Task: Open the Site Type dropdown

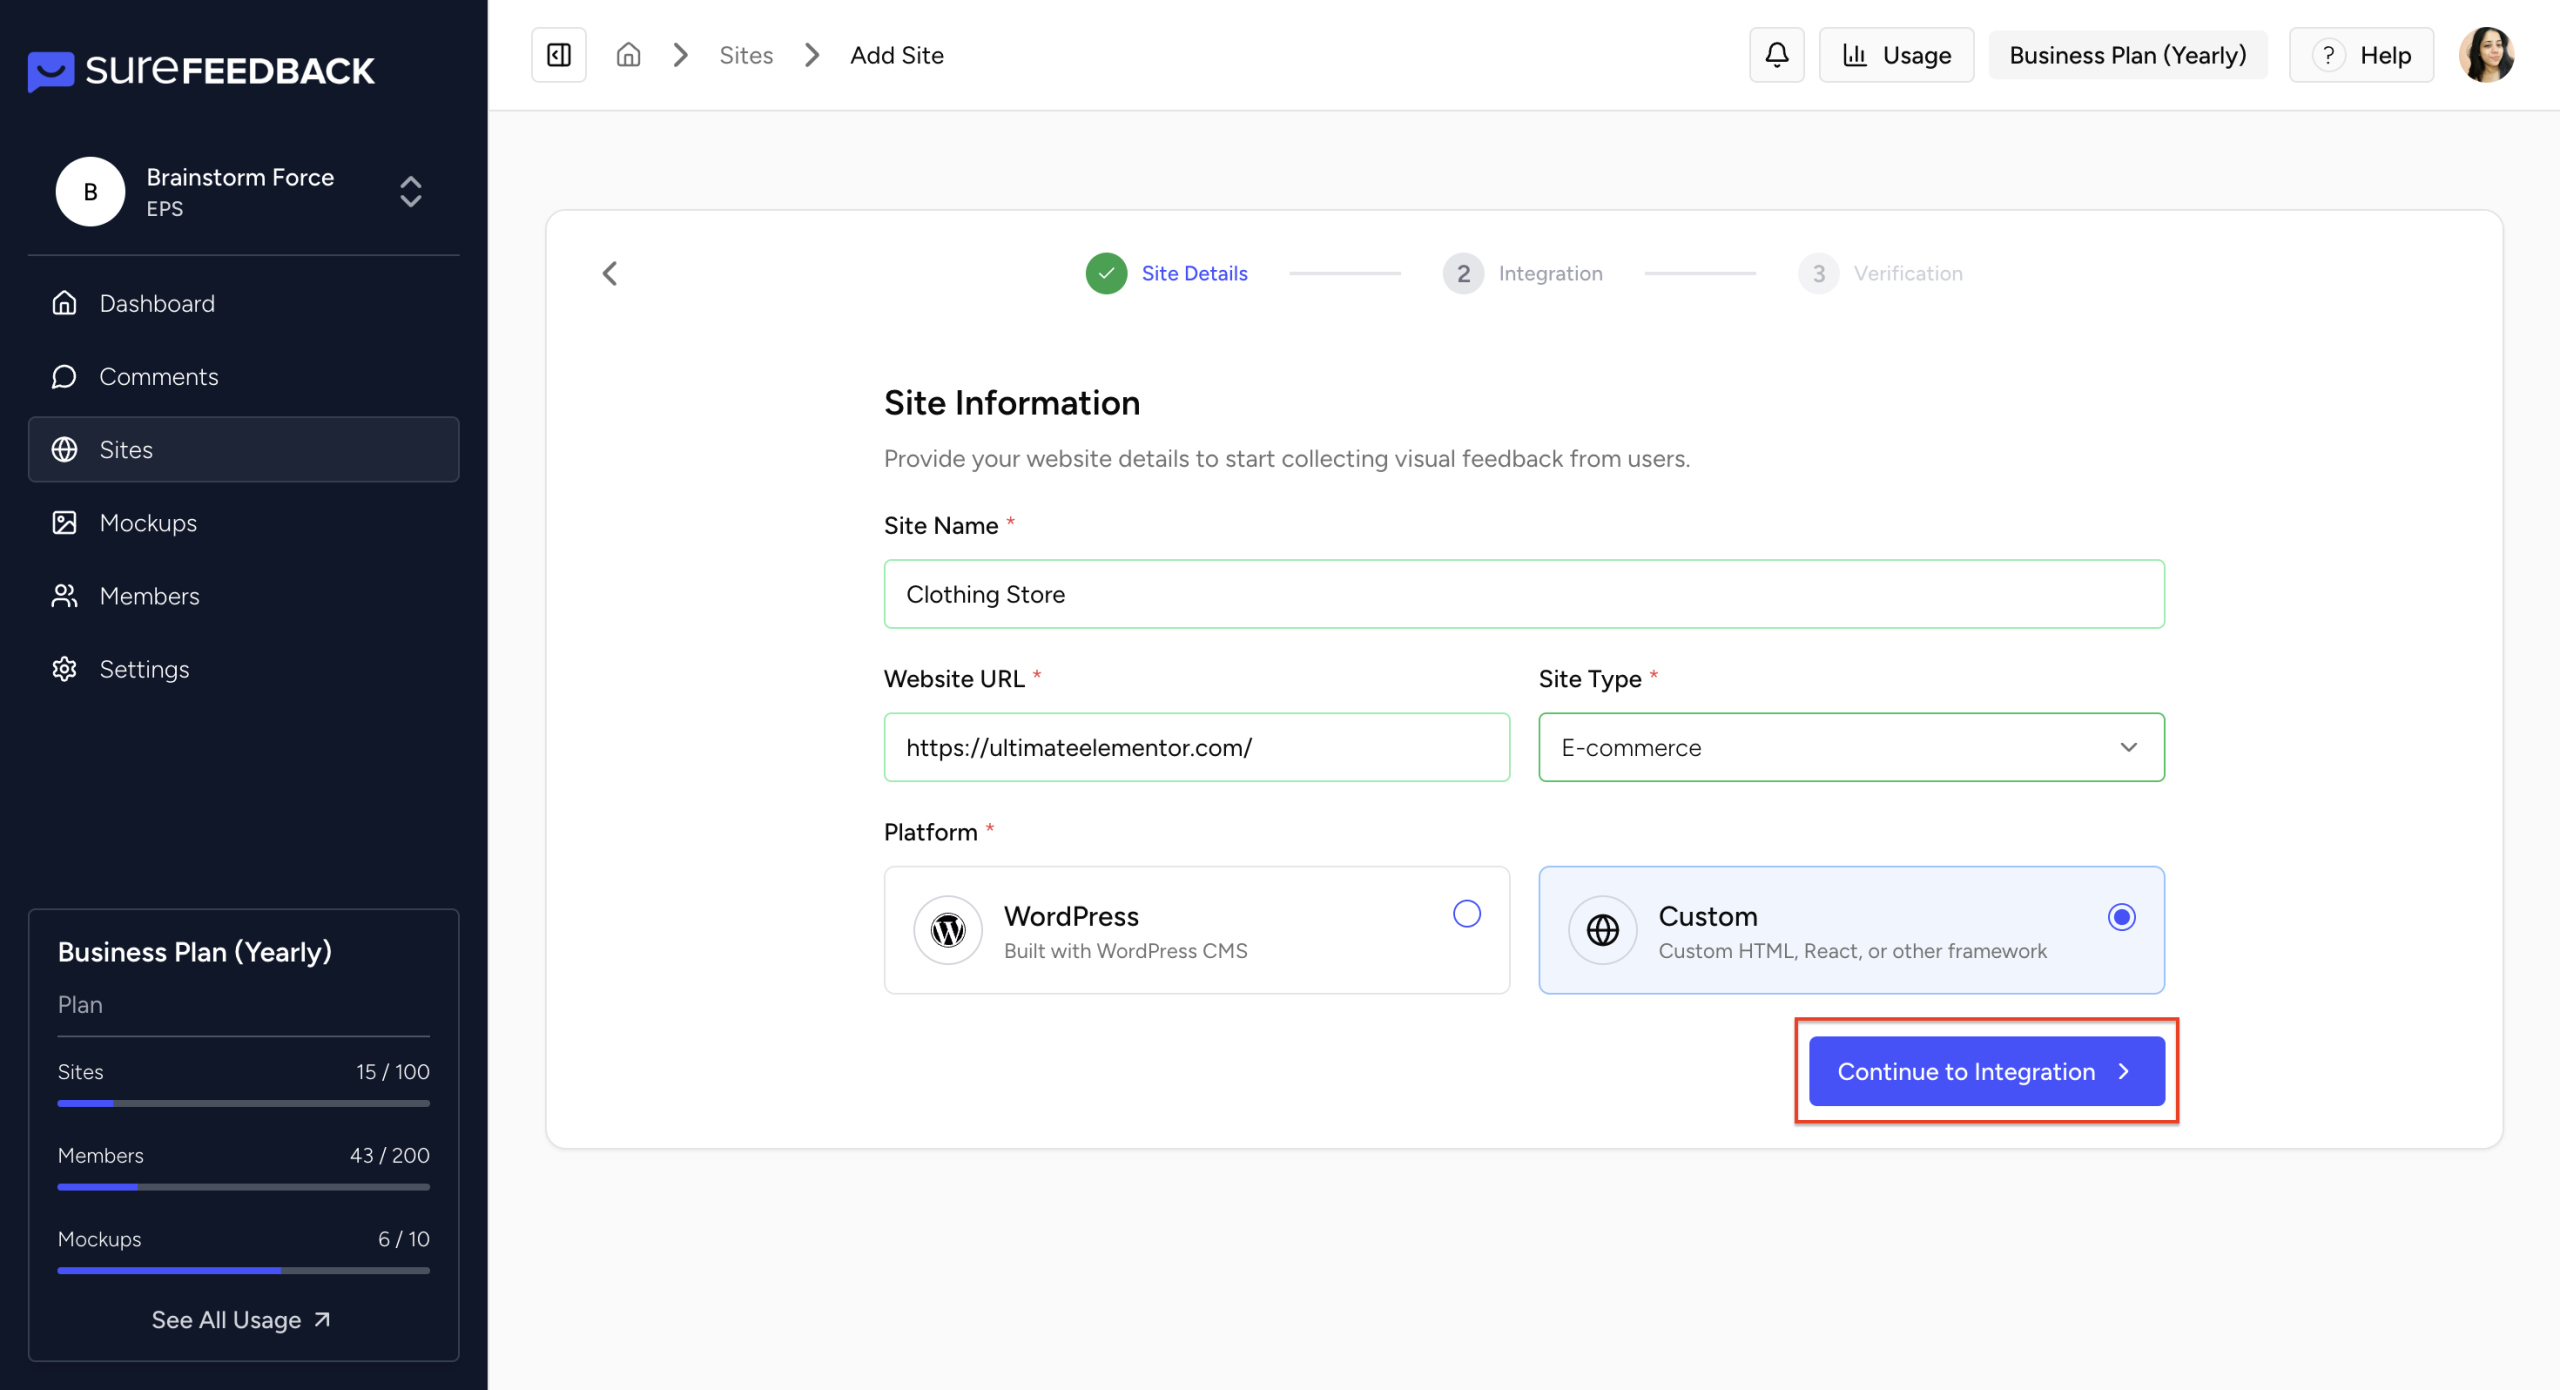Action: point(1851,747)
